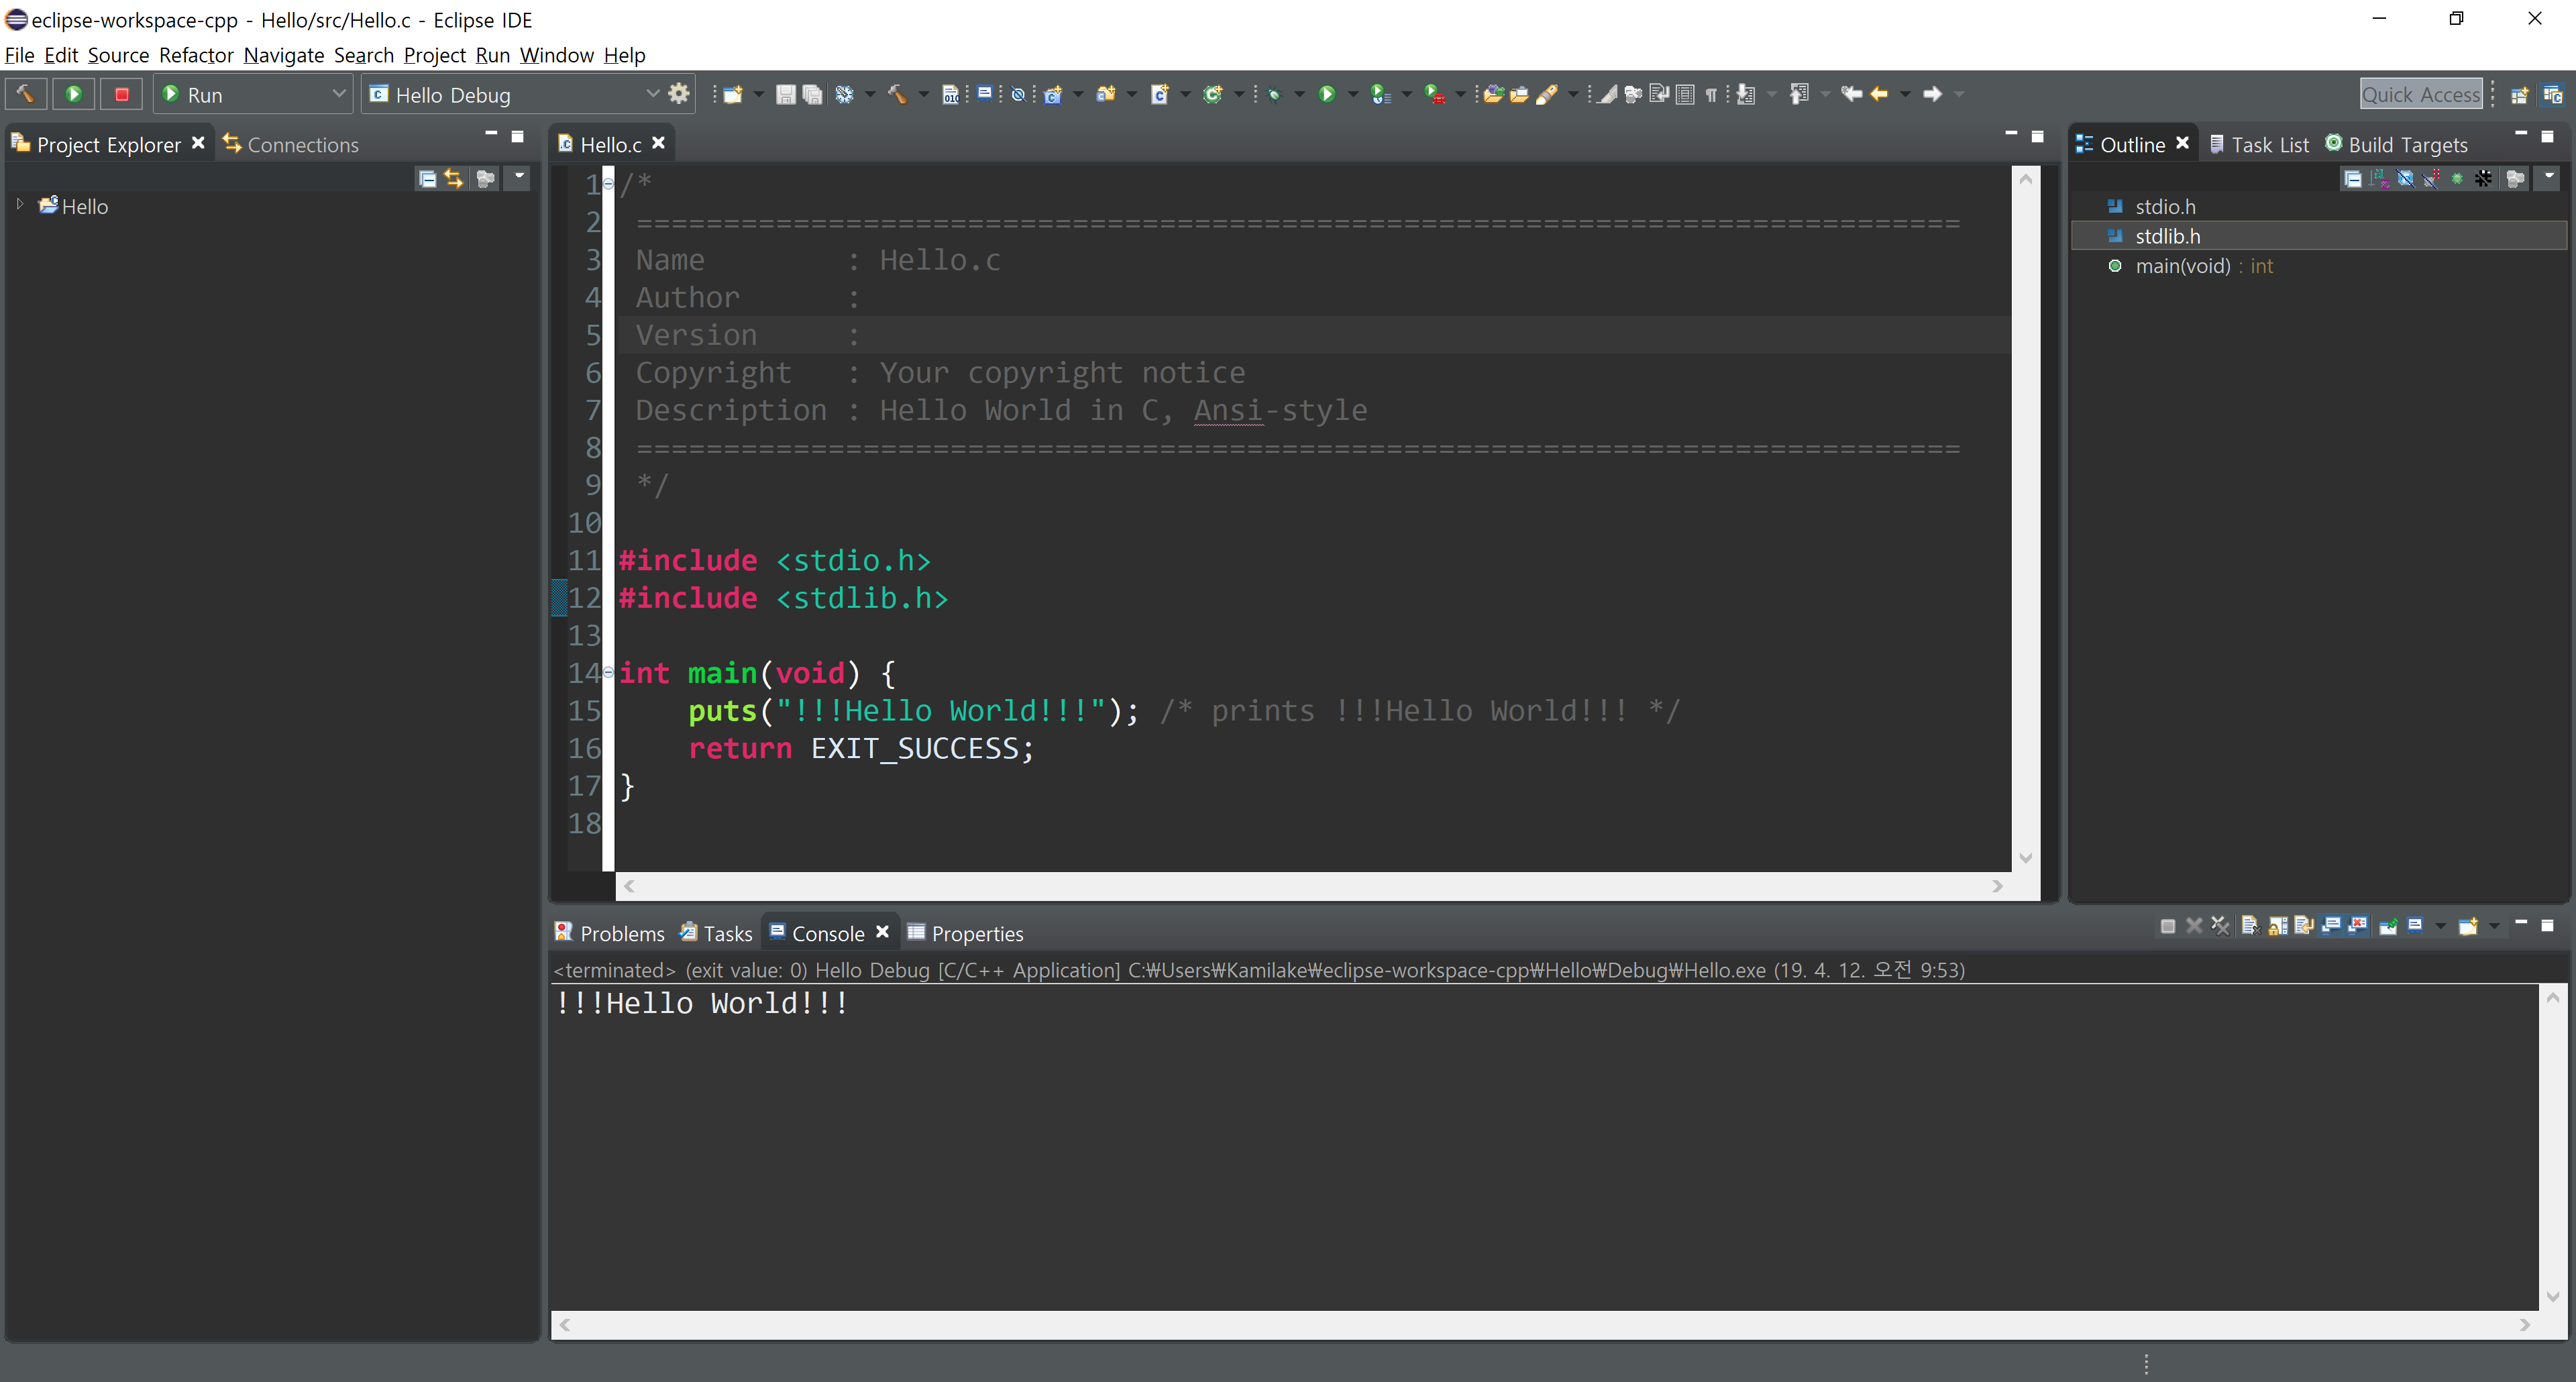The height and width of the screenshot is (1382, 2576).
Task: Click the green Launch button in launch bar
Action: tap(73, 94)
